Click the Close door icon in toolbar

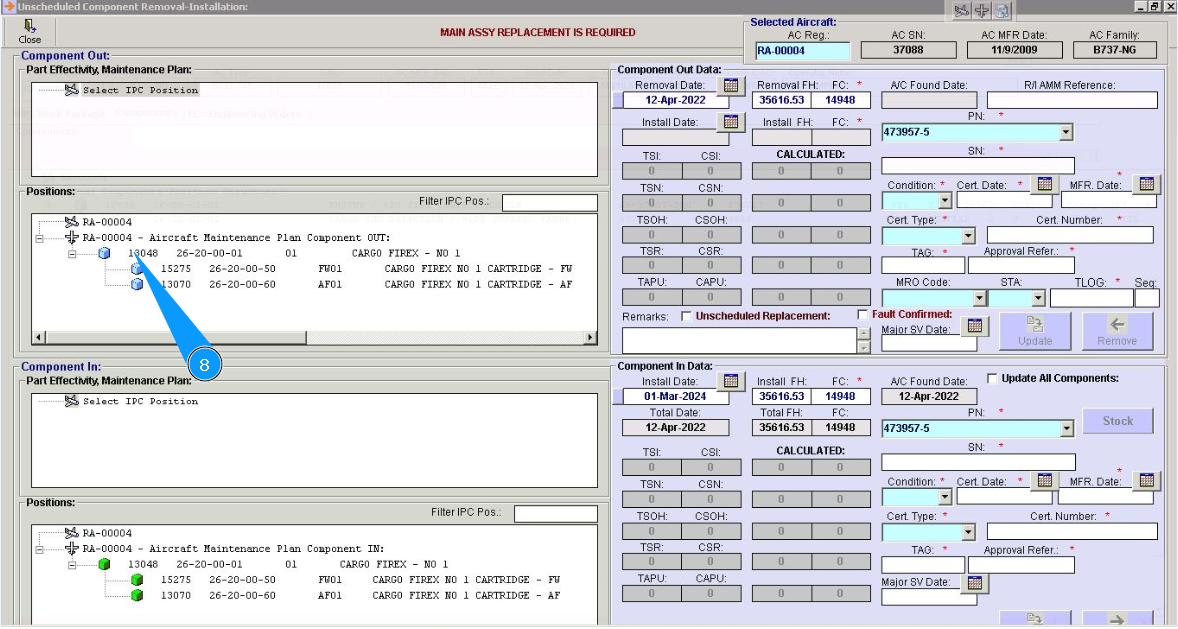30,26
